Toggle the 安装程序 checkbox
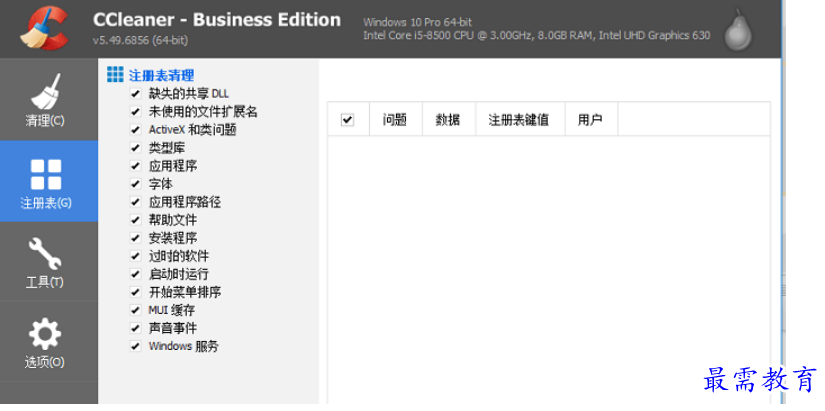 [x=136, y=238]
